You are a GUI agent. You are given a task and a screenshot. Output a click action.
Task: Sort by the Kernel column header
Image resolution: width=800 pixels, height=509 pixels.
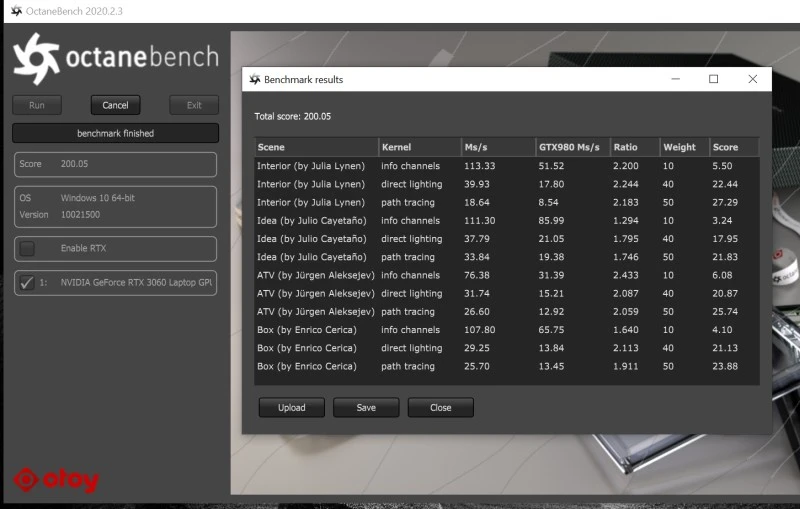tap(420, 147)
